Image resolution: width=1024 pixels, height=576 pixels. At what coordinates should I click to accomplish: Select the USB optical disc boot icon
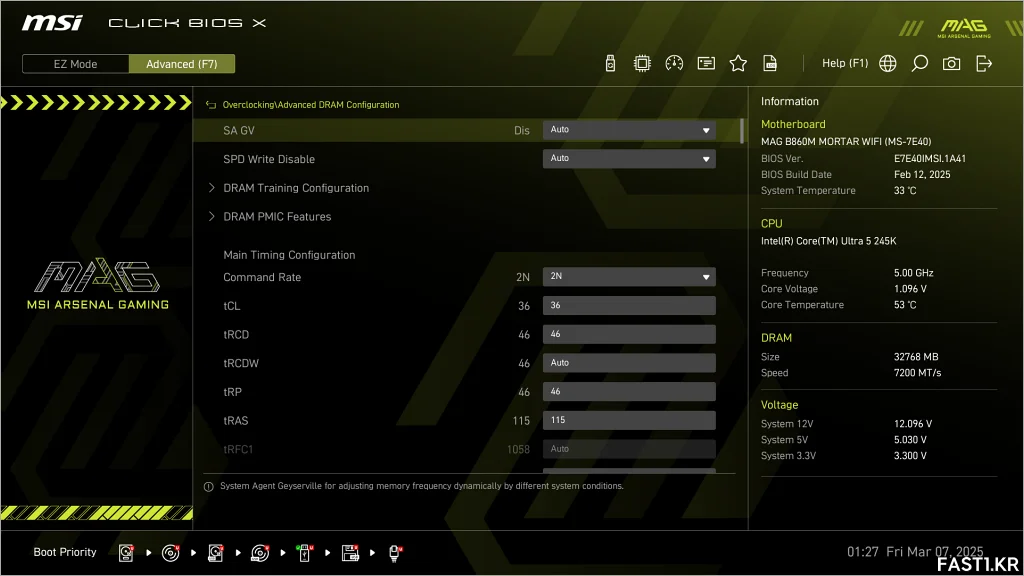point(260,553)
